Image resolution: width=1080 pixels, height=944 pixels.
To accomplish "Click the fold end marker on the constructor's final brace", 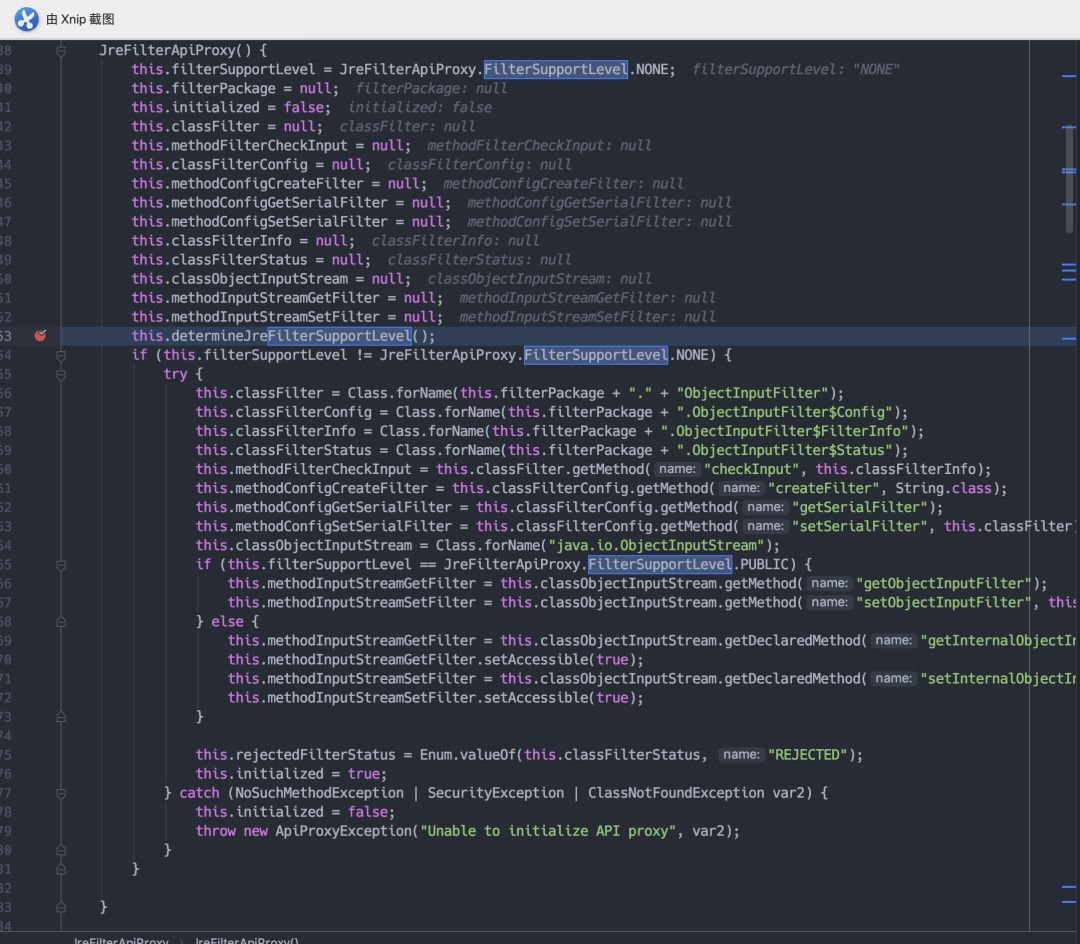I will point(61,908).
